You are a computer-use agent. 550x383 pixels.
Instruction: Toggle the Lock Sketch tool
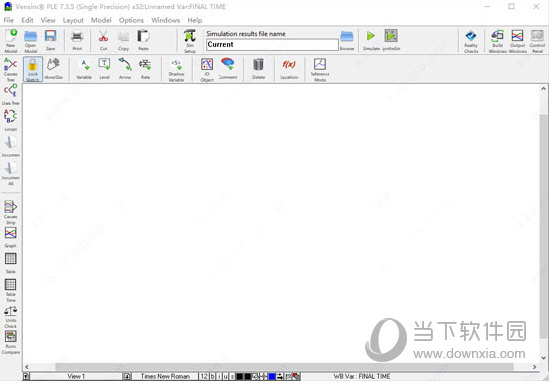pos(33,69)
